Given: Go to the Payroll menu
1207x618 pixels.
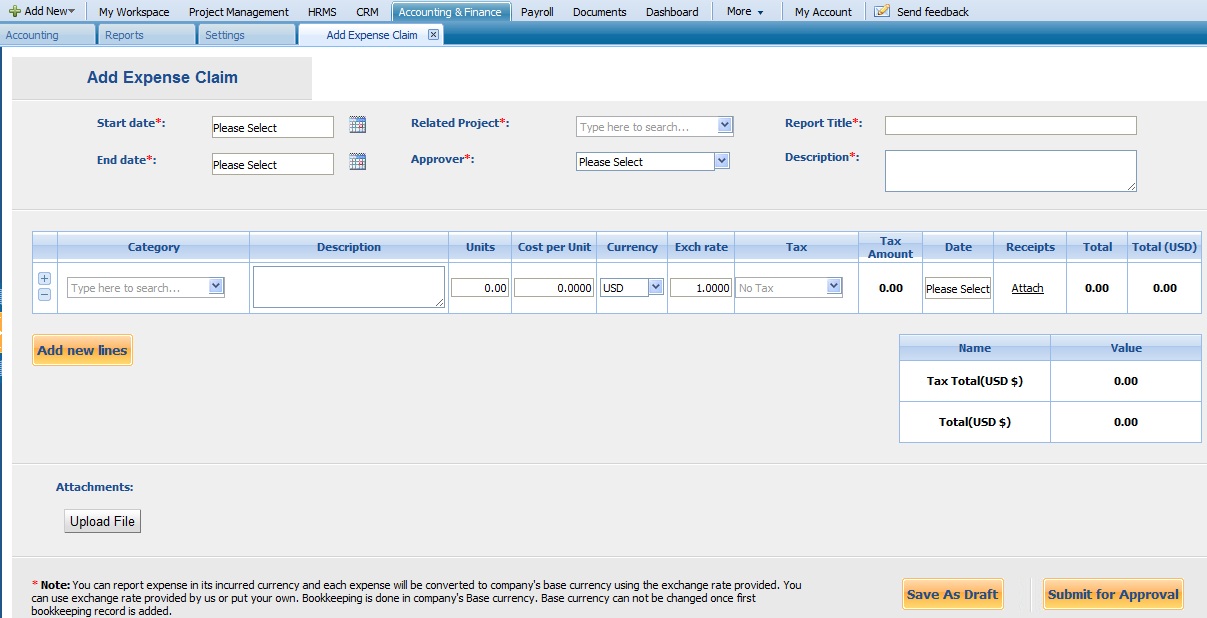Looking at the screenshot, I should [537, 12].
